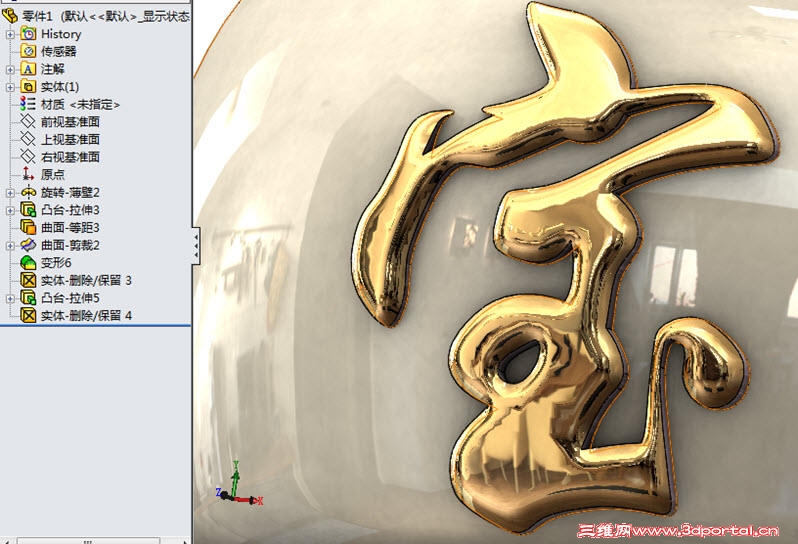Select the 材质 <未指定> text label

tap(80, 104)
